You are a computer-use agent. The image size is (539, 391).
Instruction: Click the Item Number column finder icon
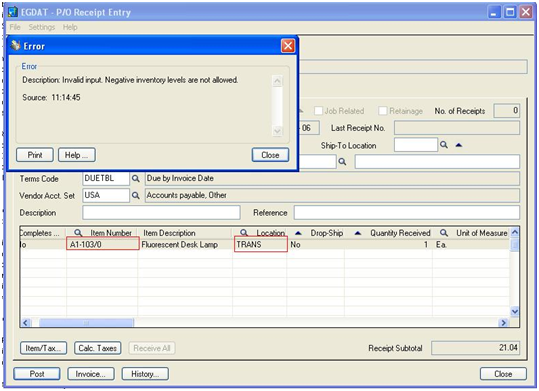[x=78, y=233]
